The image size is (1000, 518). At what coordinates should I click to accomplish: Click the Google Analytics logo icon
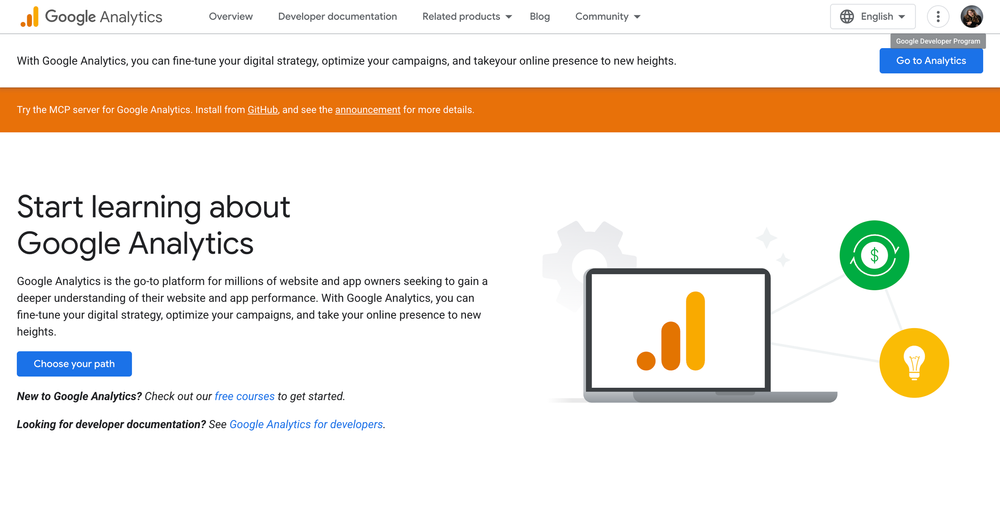click(x=29, y=17)
